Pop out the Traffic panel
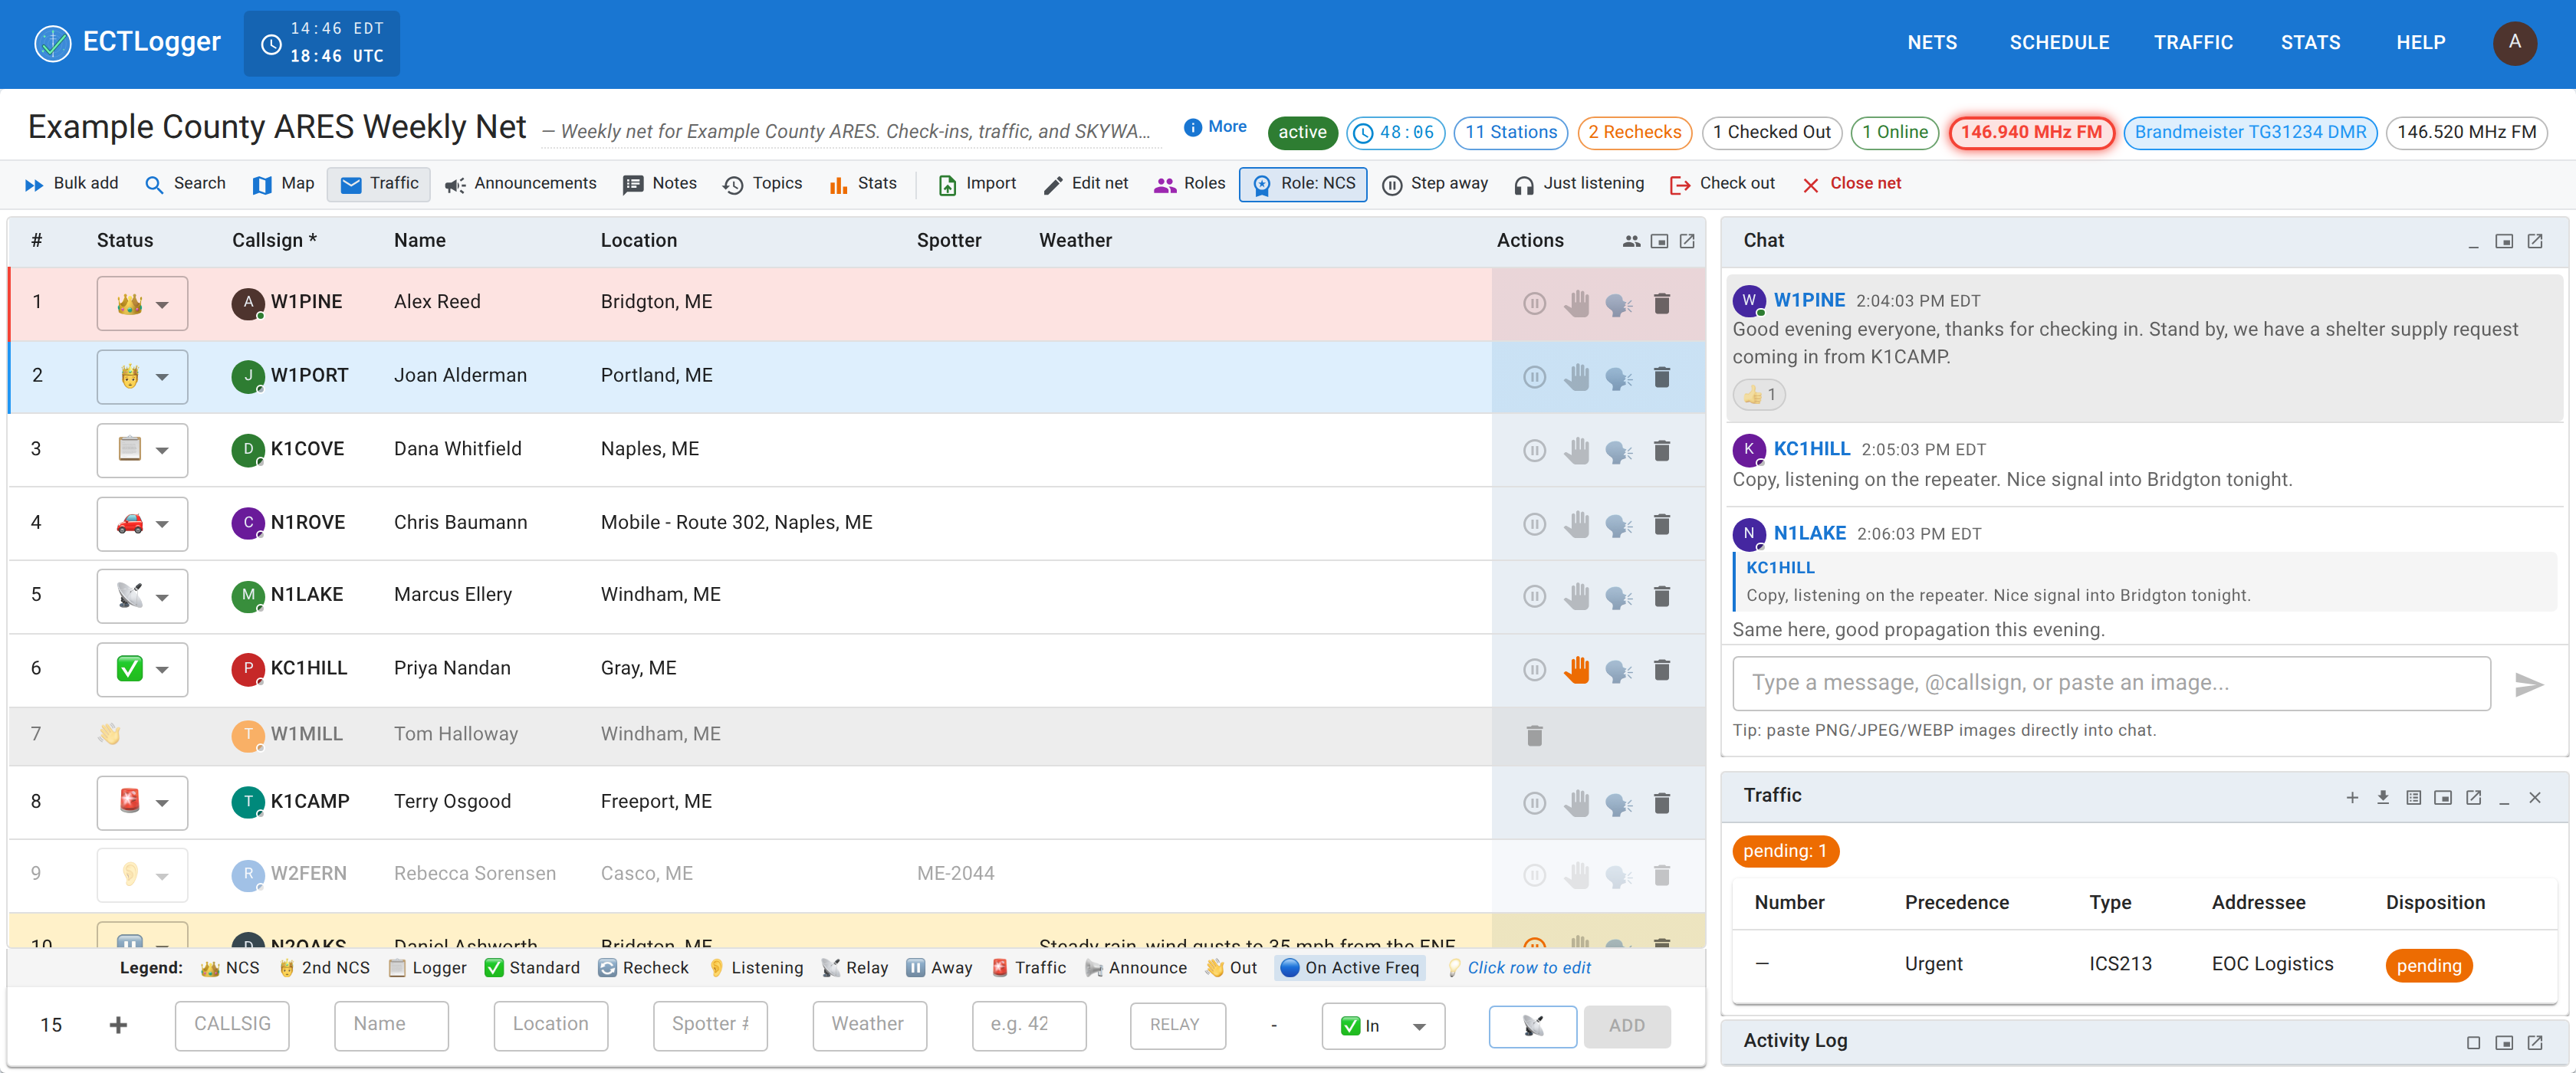The width and height of the screenshot is (2576, 1073). click(2473, 797)
